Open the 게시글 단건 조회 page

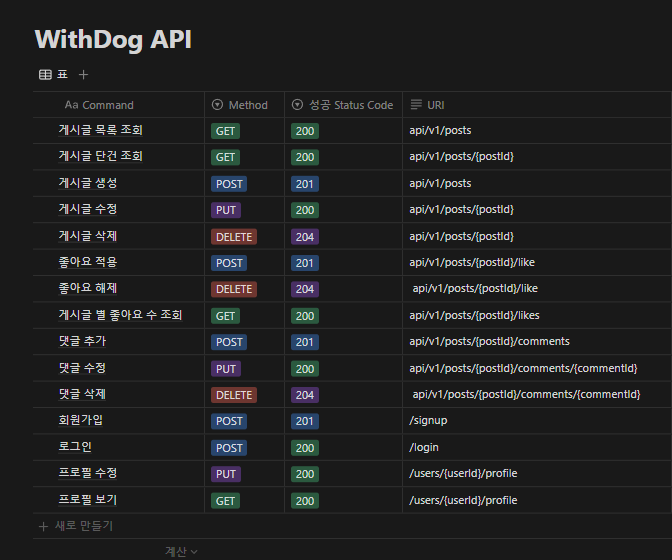click(100, 156)
